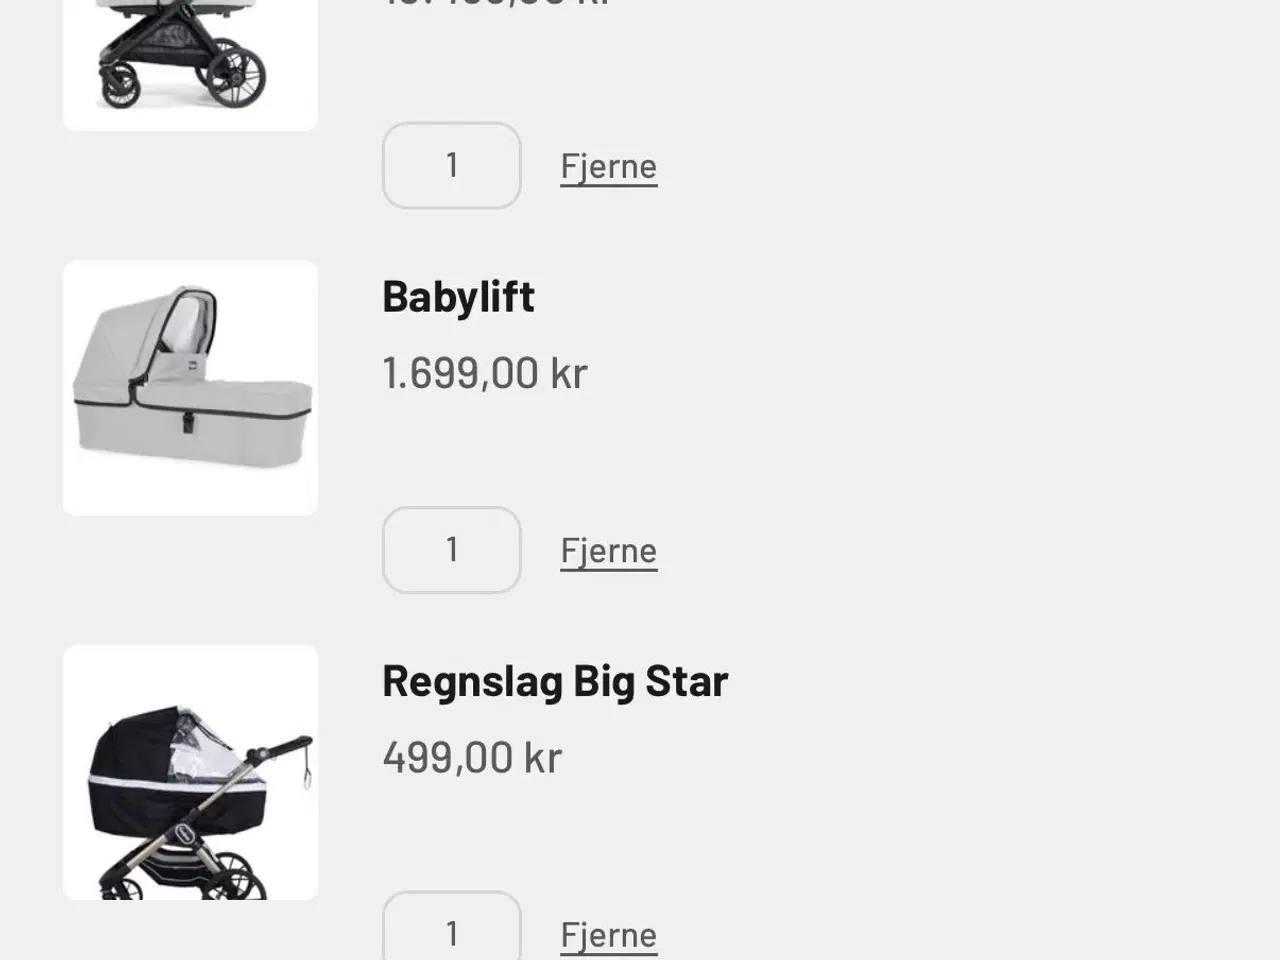Click the quantity box left of Babylift's Fjerne
Screen dimensions: 1280x960
point(452,550)
